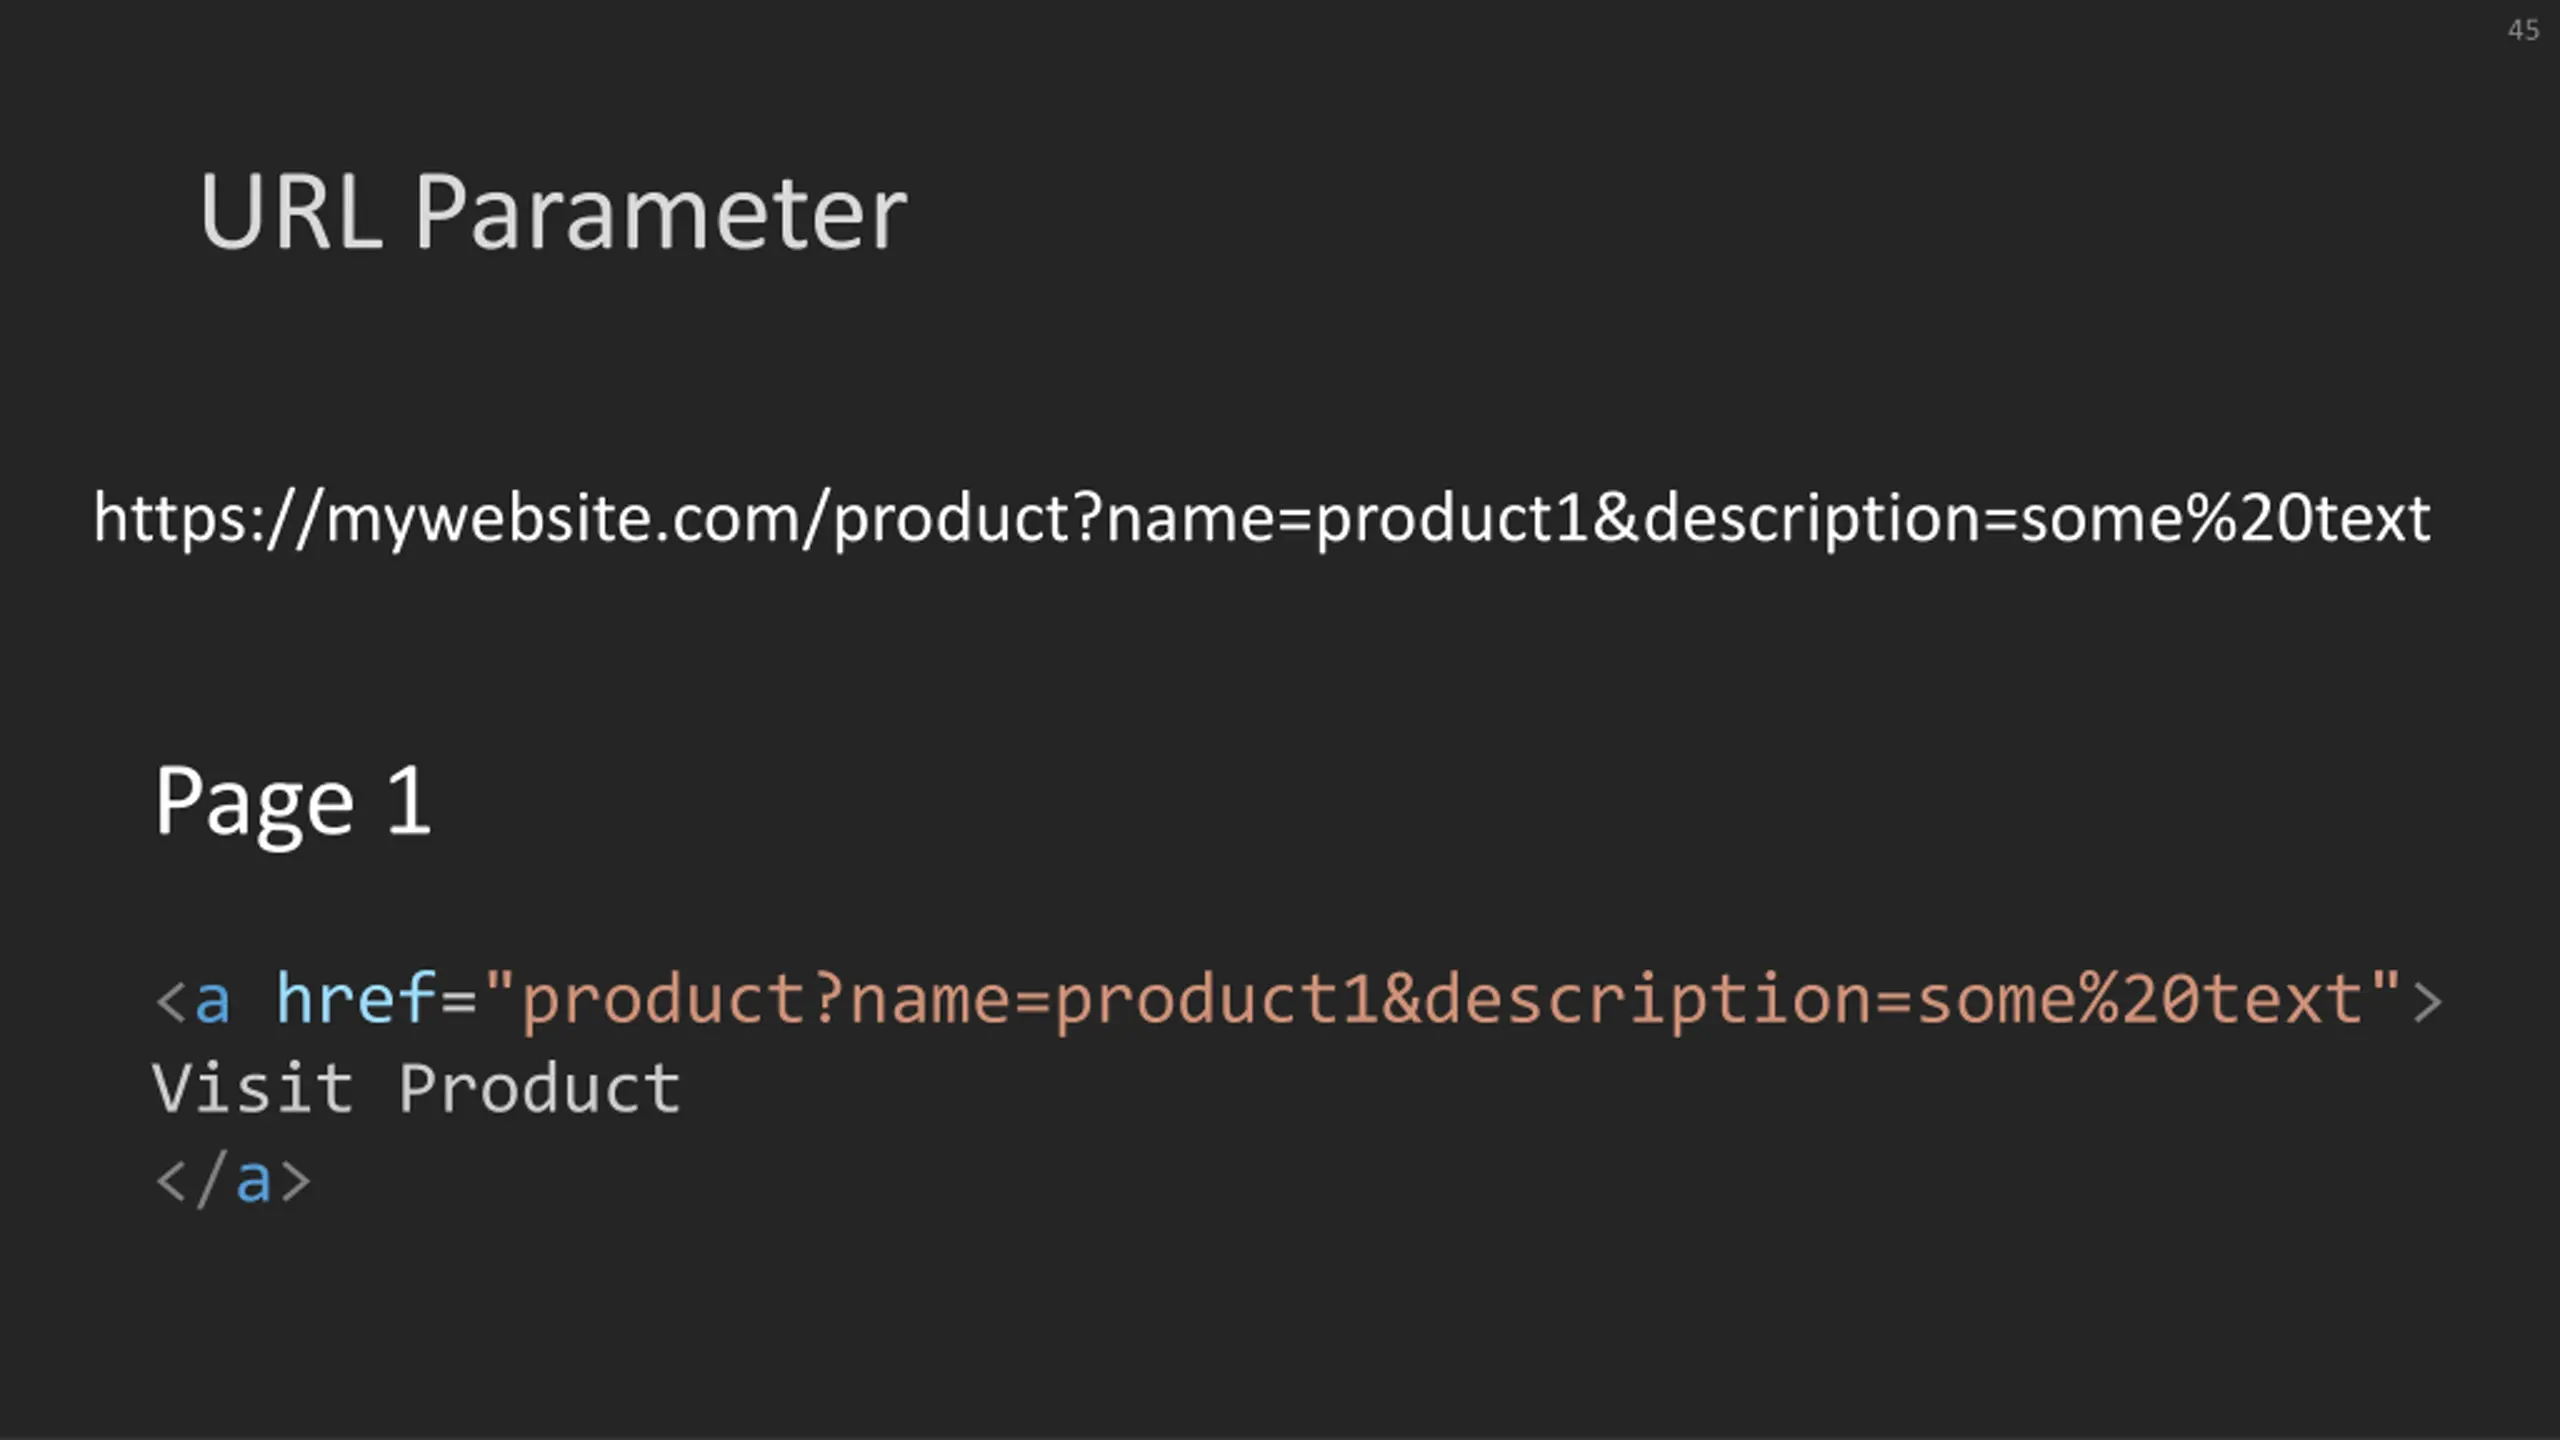Click "some%20text" in the white URL

[x=2225, y=518]
